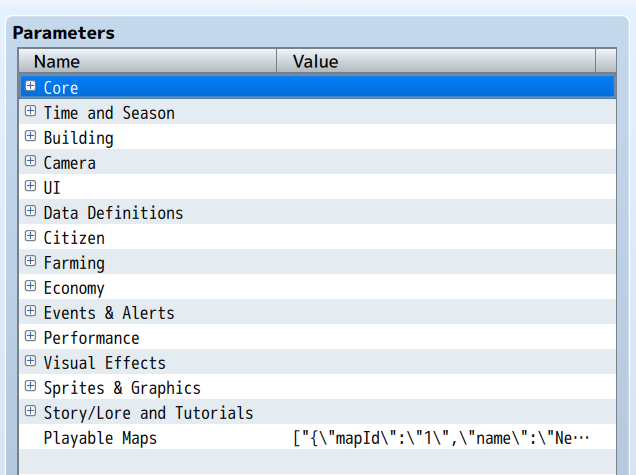Expand the Performance parameter group
The image size is (636, 475).
[30, 337]
